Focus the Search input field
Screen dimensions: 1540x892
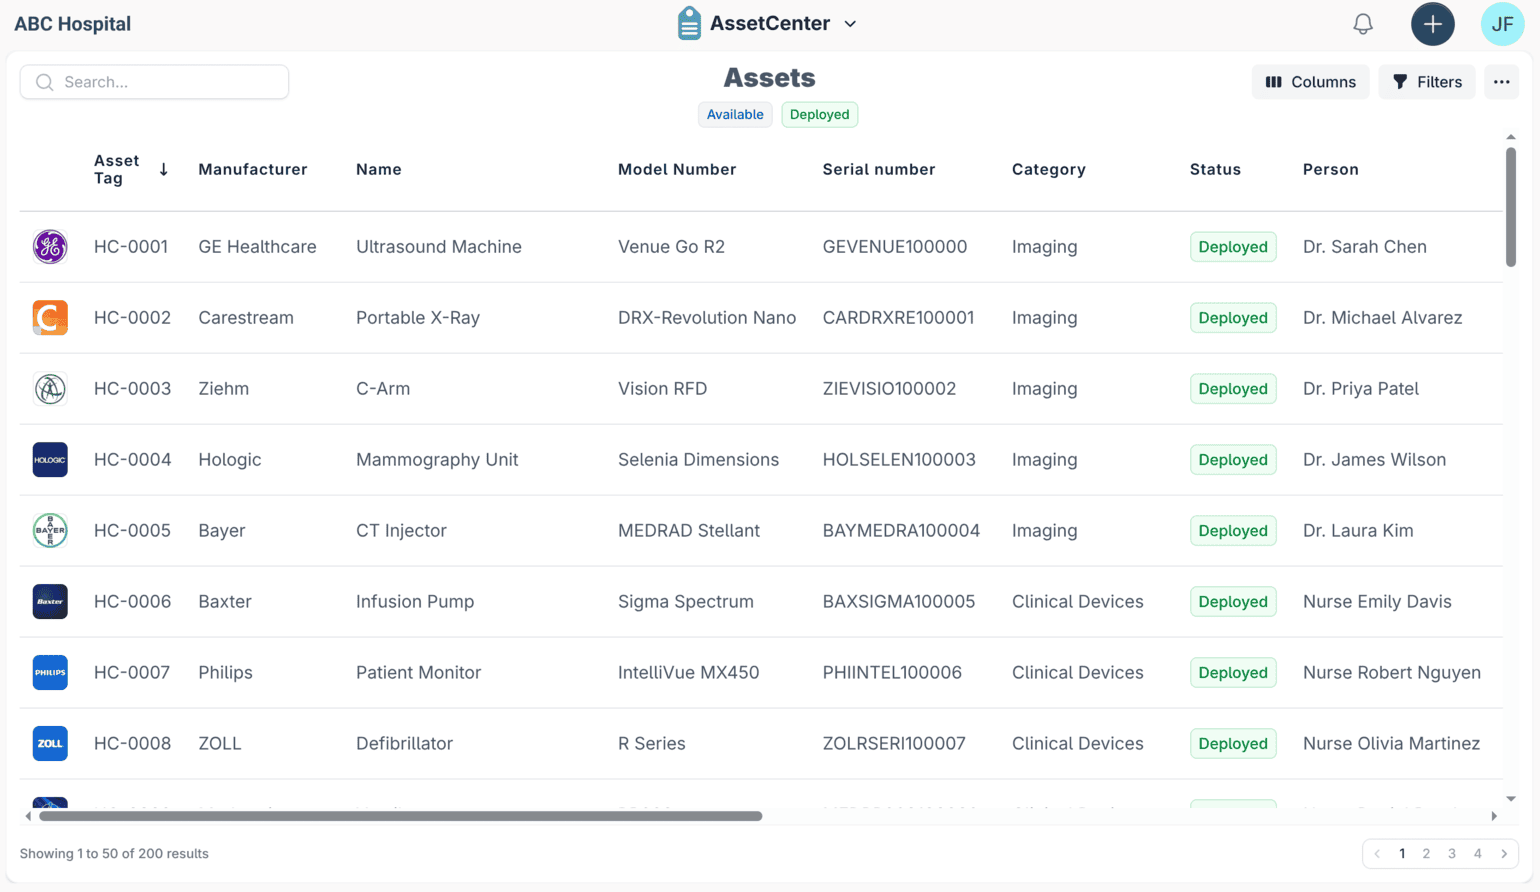tap(154, 82)
